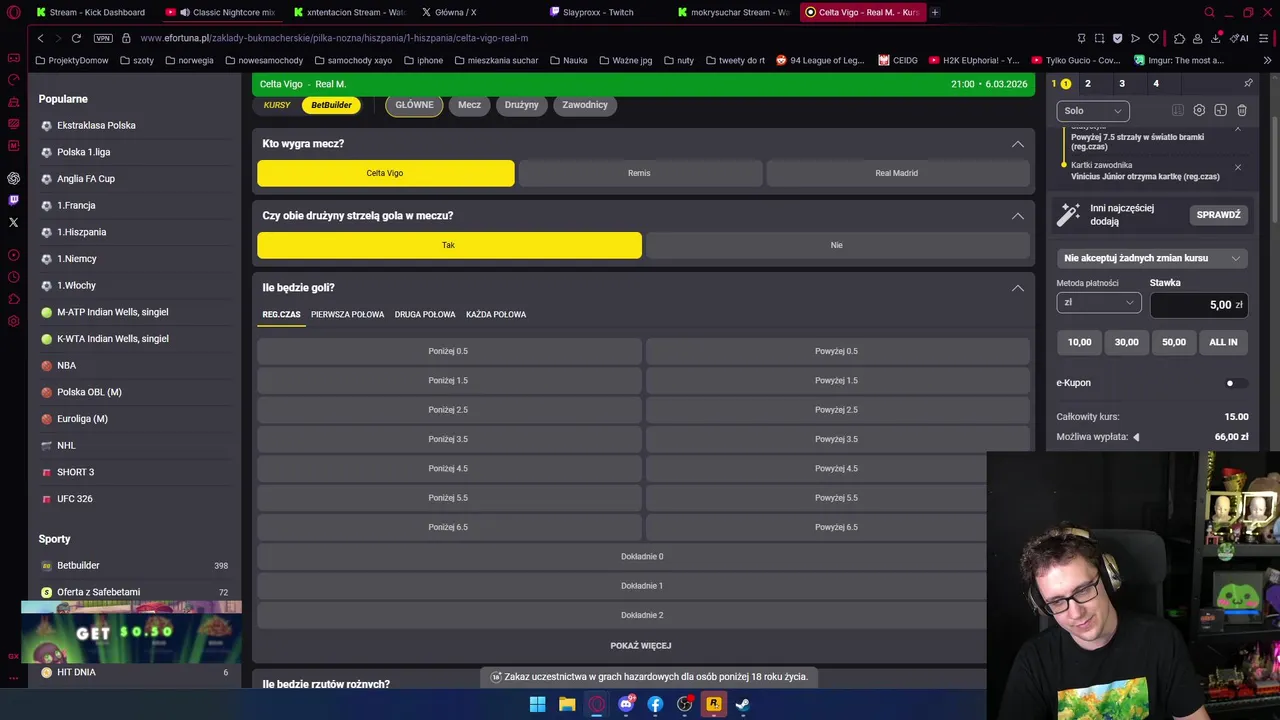Image resolution: width=1280 pixels, height=720 pixels.
Task: Open Rockstar Games Launcher from taskbar
Action: (714, 704)
